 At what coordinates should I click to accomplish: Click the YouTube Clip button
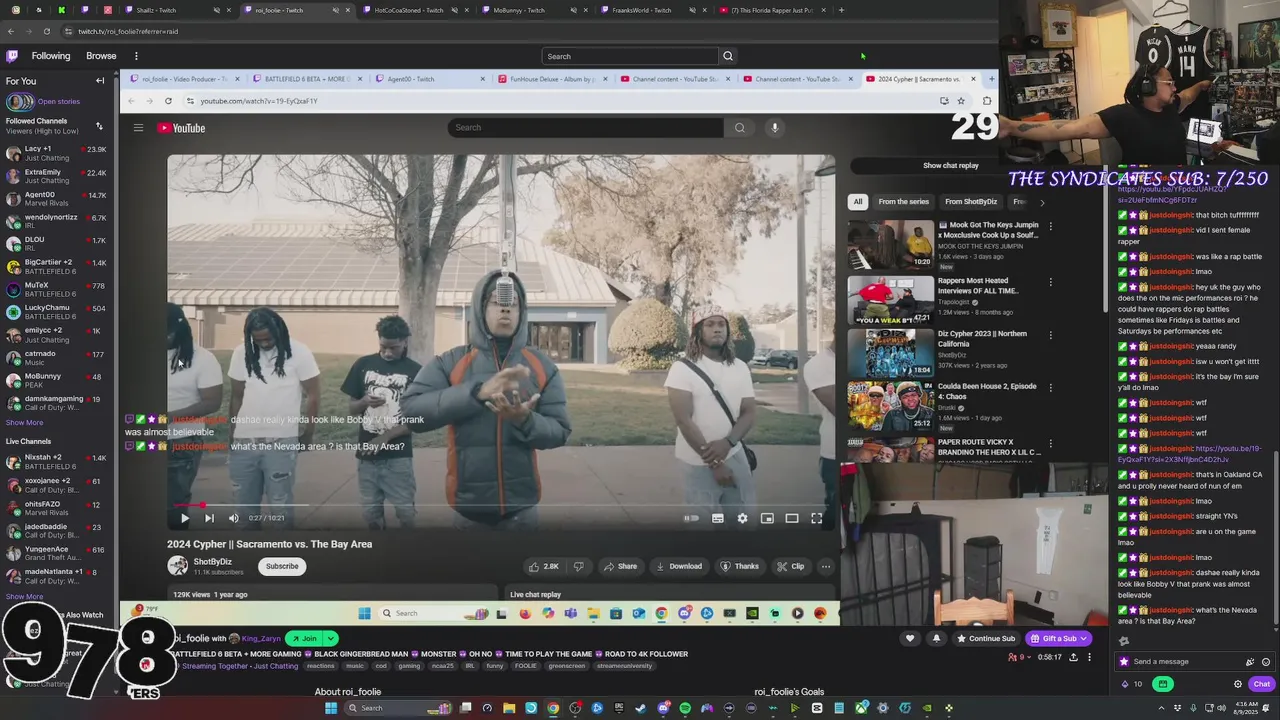click(790, 566)
